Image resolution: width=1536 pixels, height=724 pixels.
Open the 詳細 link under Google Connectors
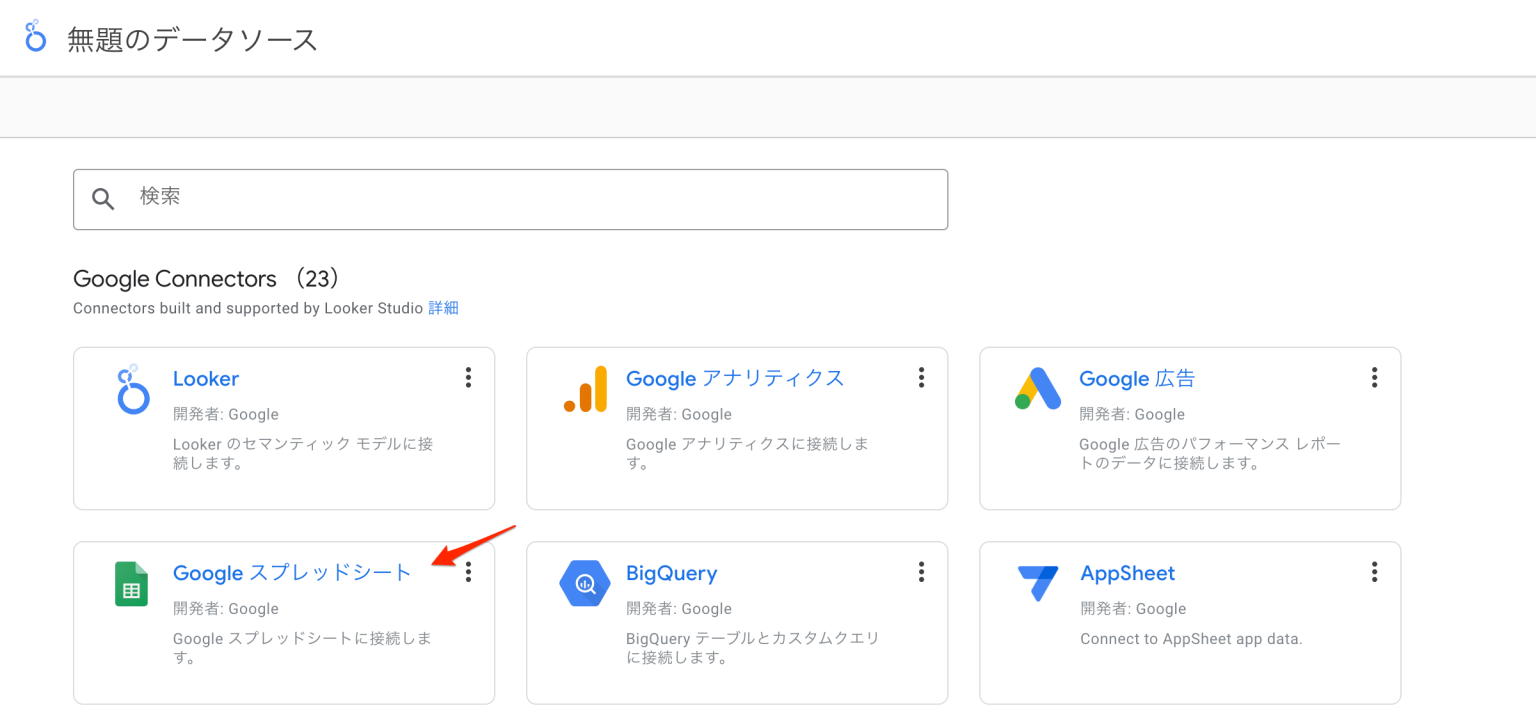coord(446,307)
